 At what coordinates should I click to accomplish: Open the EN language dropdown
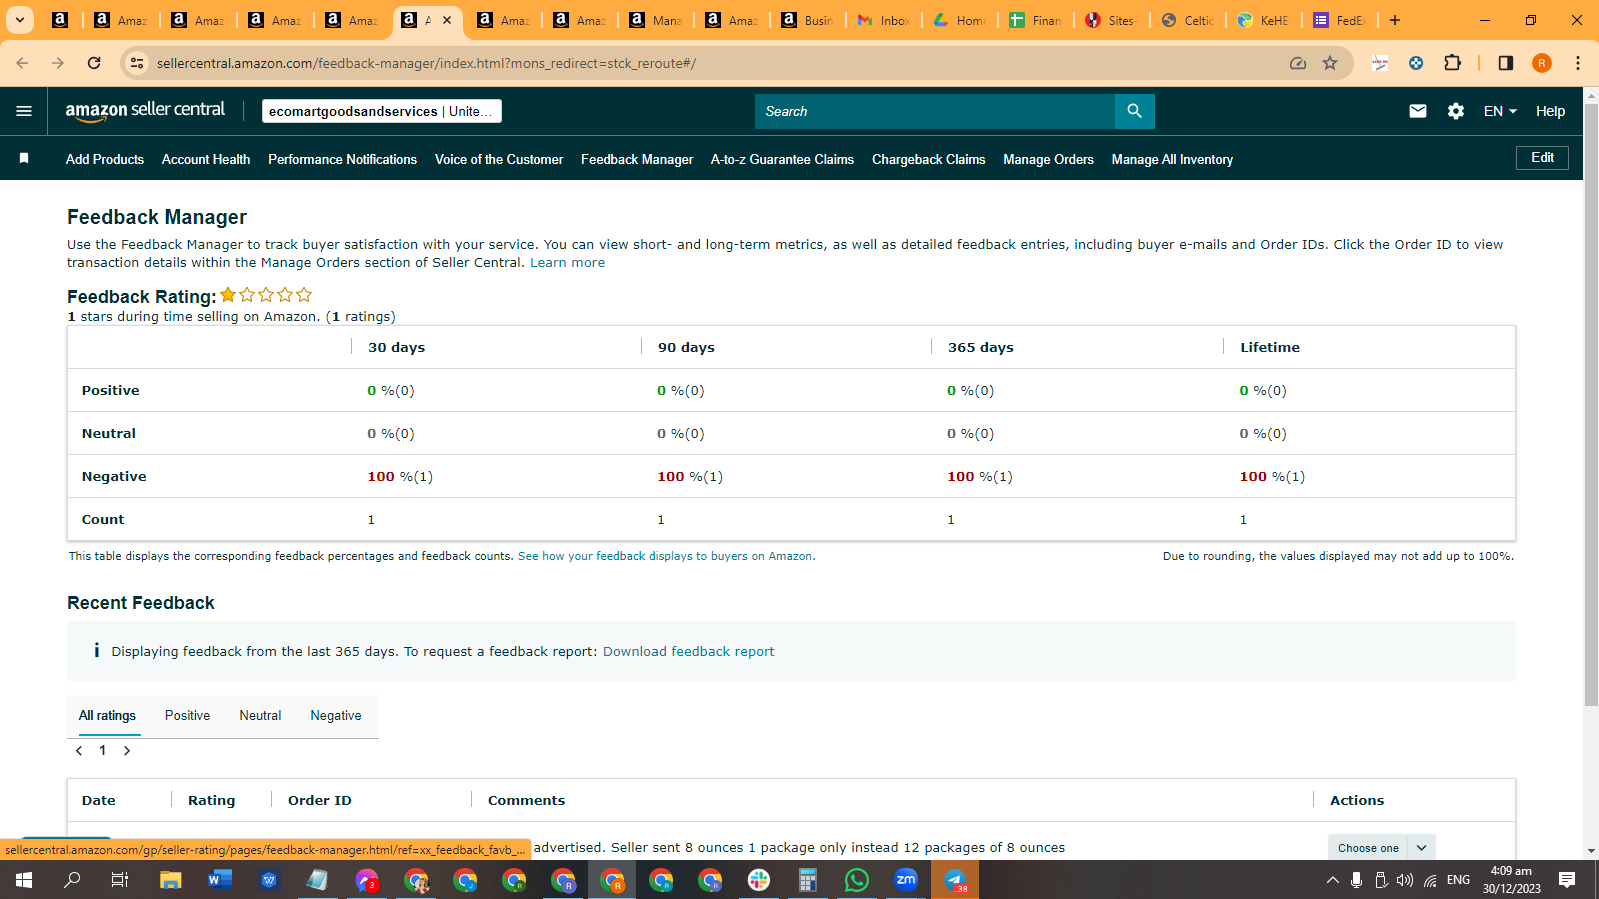1500,111
